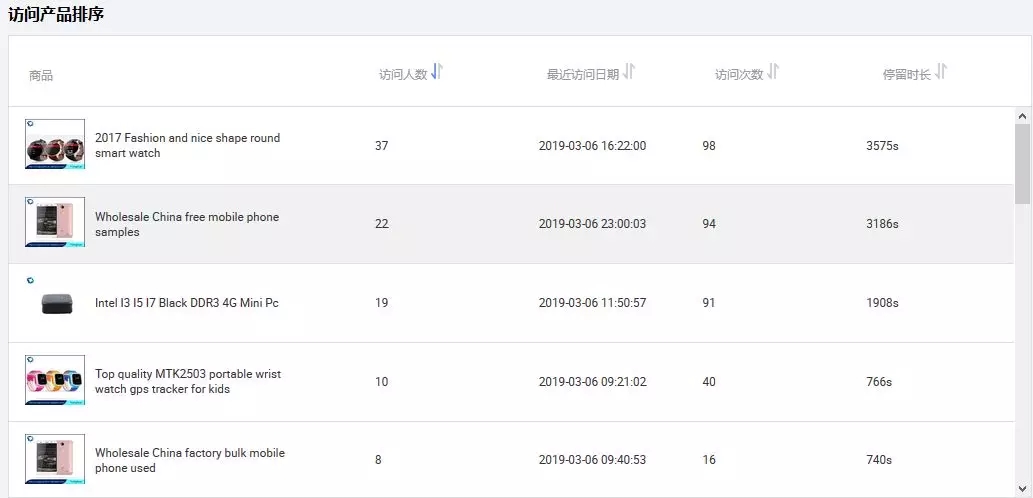Open "Wholesale China free mobile phone samples" link

[x=187, y=224]
